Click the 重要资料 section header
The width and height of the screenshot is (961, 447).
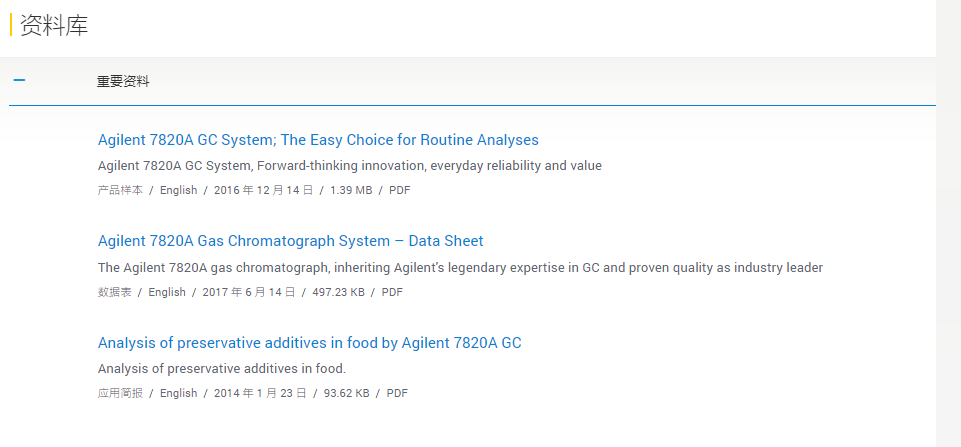click(472, 81)
